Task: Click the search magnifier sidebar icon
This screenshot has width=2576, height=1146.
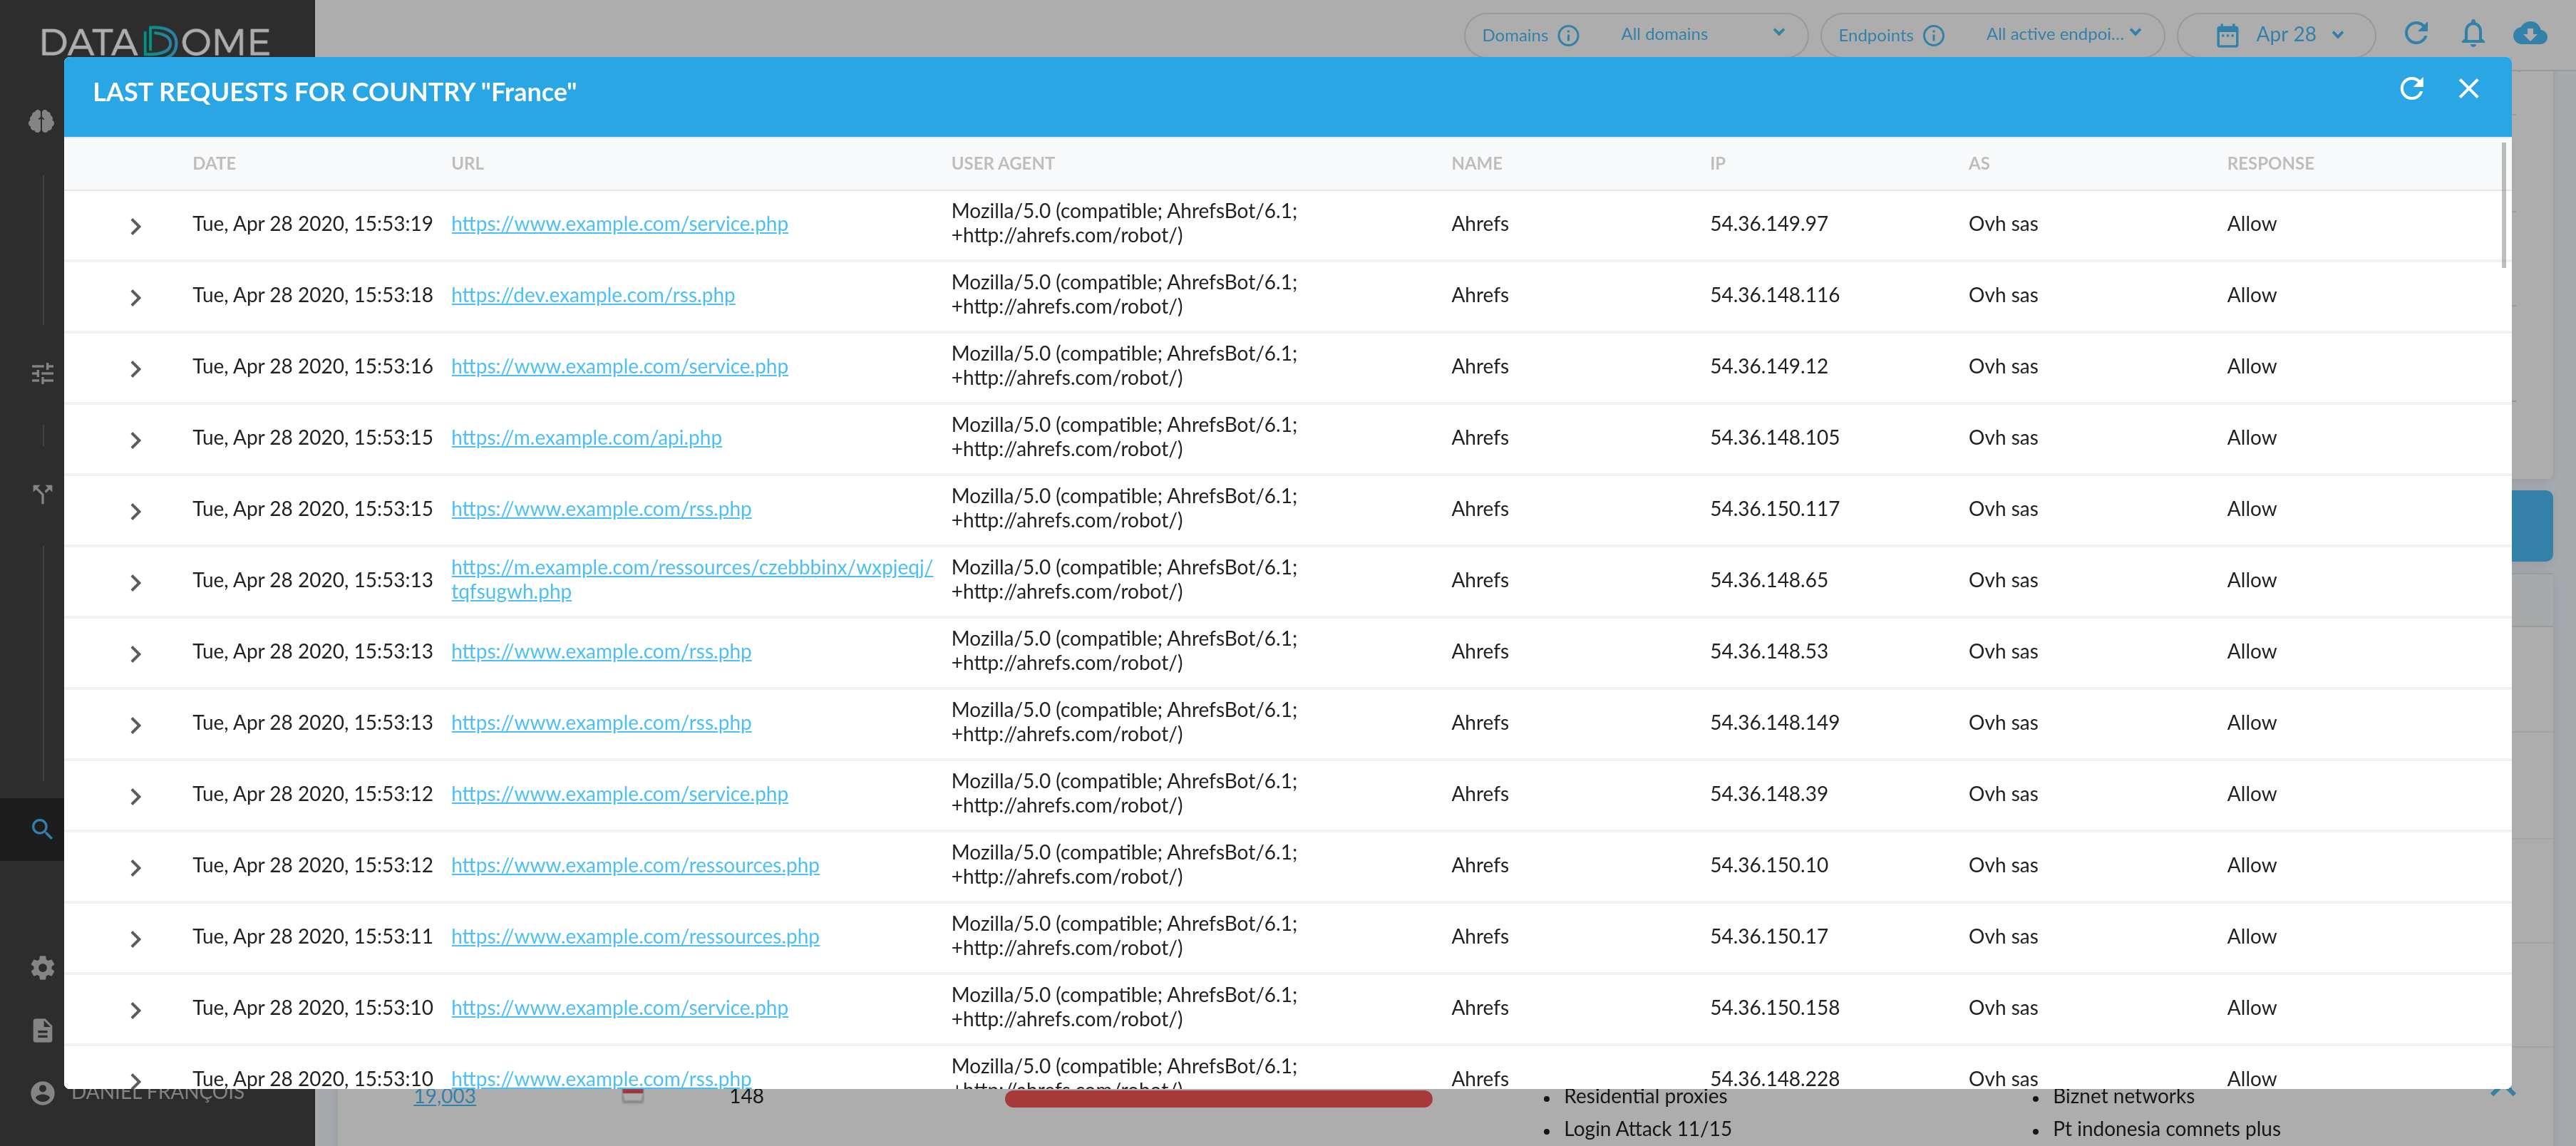Action: [x=42, y=829]
